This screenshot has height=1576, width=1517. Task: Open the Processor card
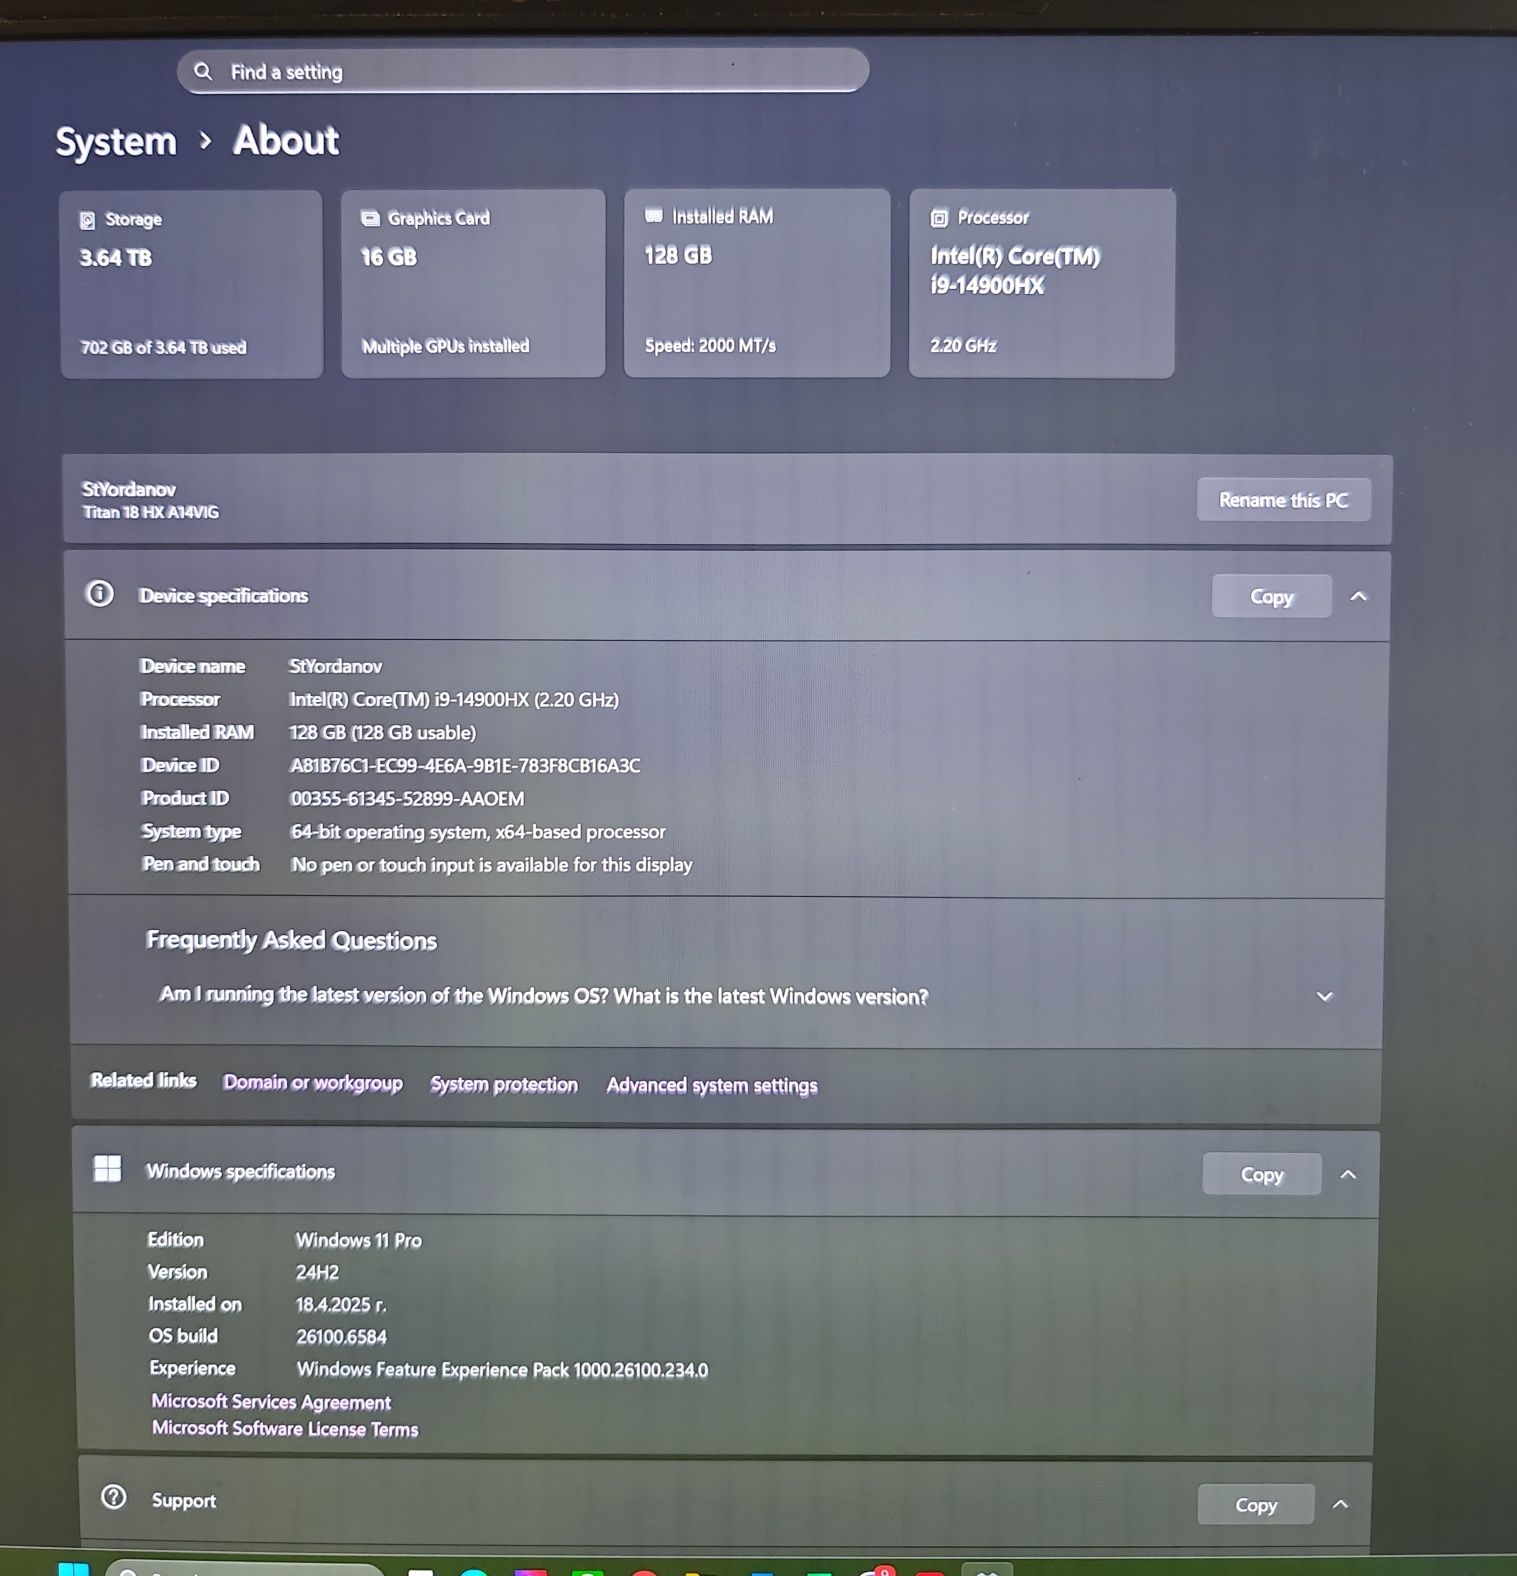point(1042,283)
